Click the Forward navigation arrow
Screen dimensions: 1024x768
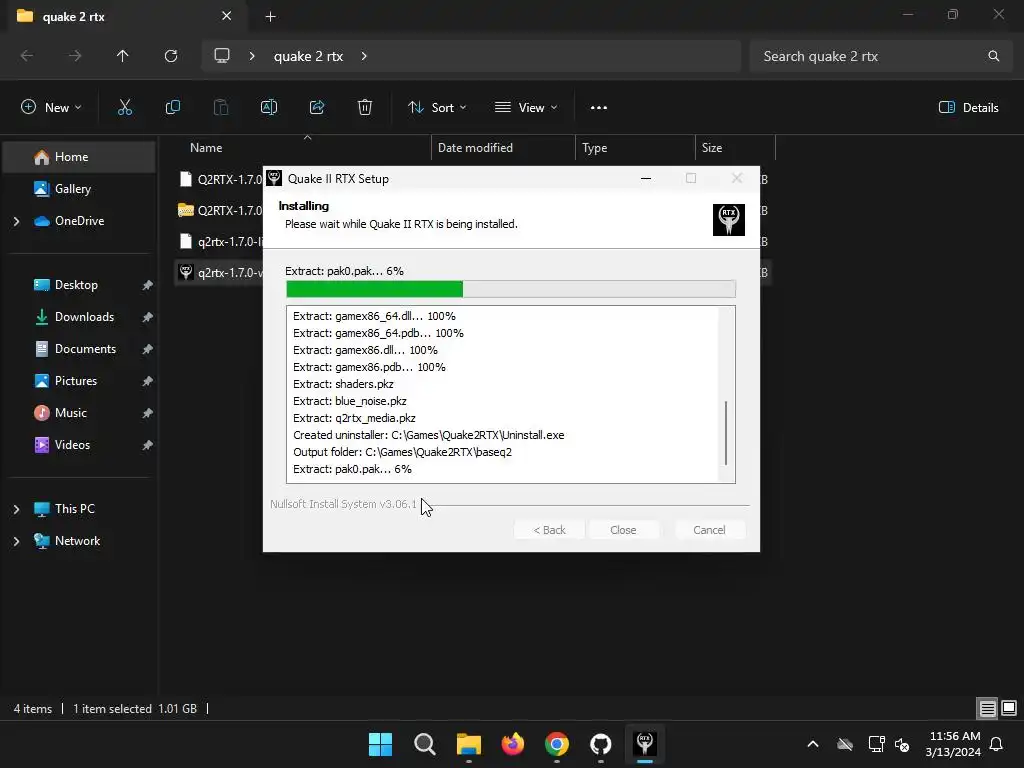[x=75, y=56]
